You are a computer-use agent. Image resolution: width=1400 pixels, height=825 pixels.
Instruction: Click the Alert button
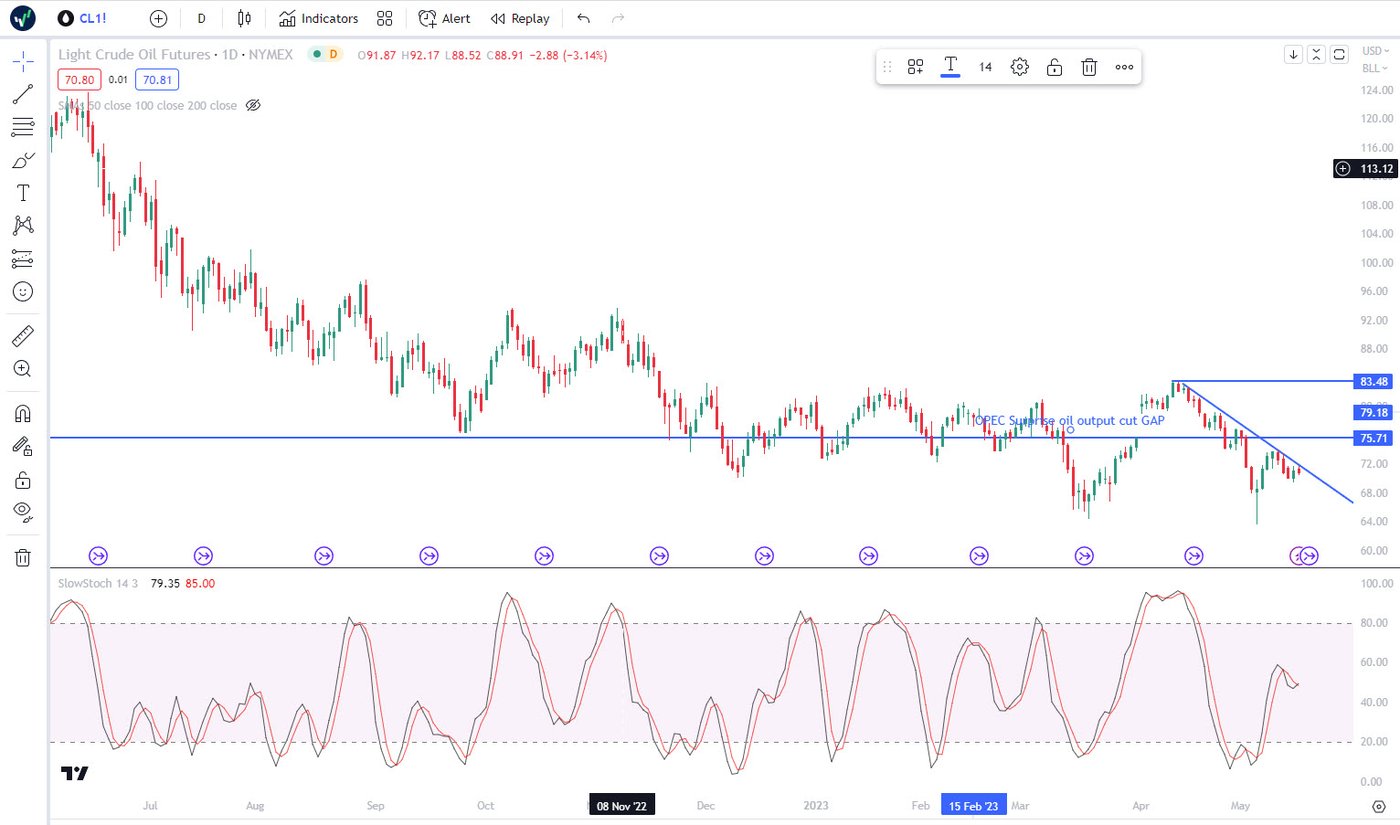pyautogui.click(x=444, y=18)
